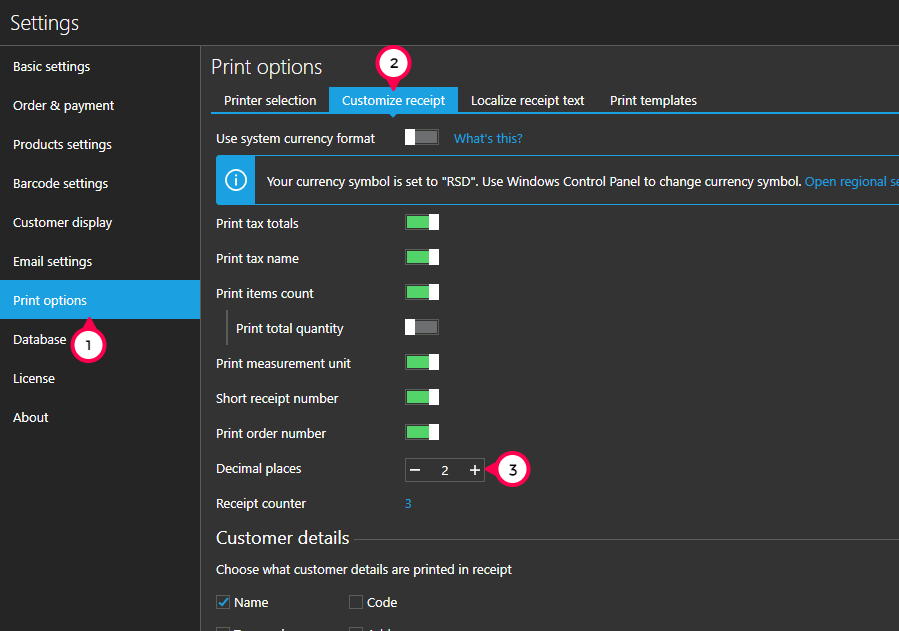Toggle Use system currency format switch
Image resolution: width=899 pixels, height=631 pixels.
(x=421, y=137)
